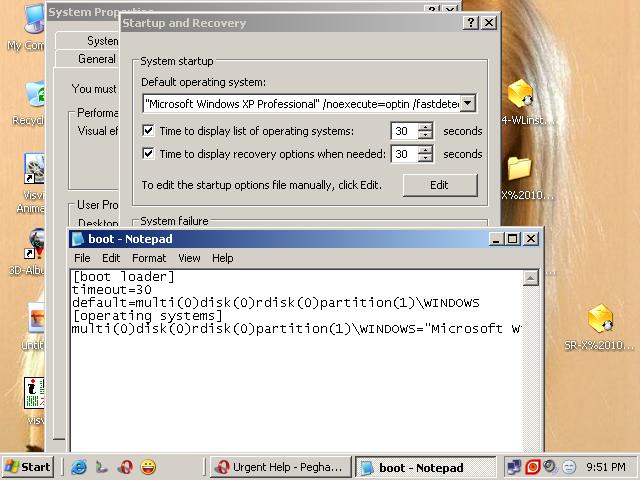Viewport: 640px width, 480px height.
Task: Launch Internet Explorer from Quick Launch
Action: click(x=79, y=467)
